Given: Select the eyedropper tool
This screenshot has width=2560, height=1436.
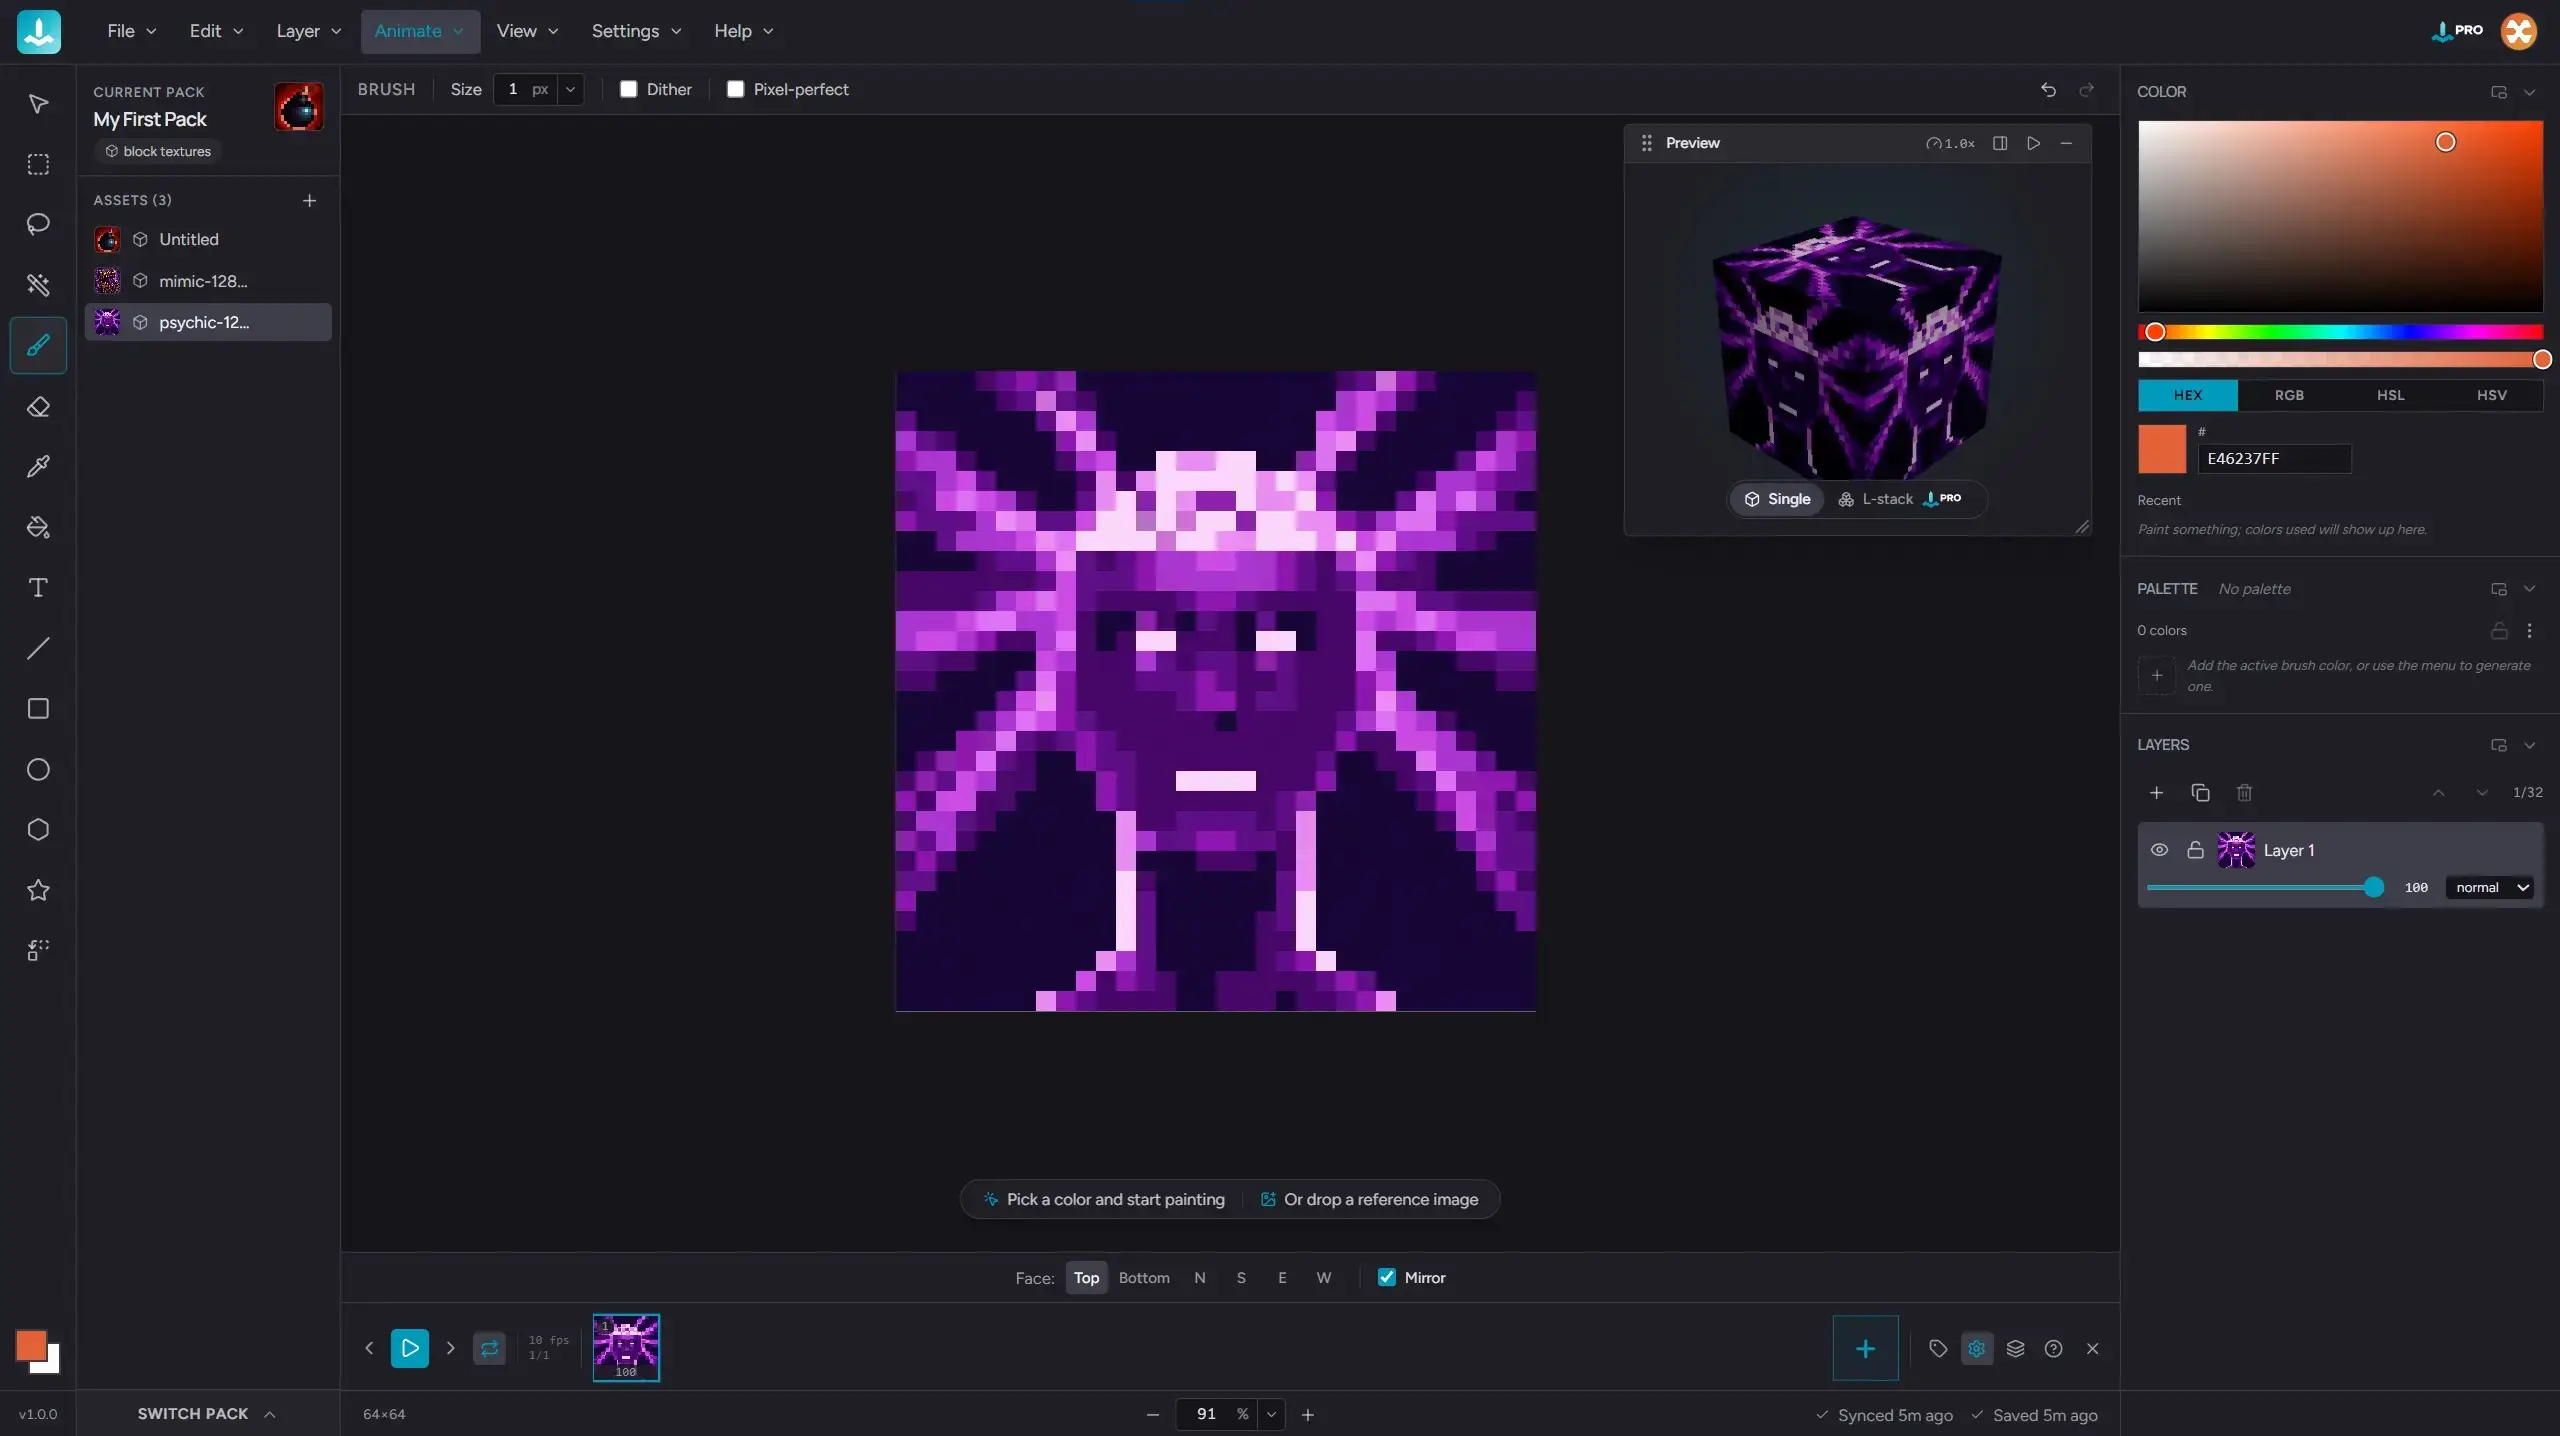Looking at the screenshot, I should click(38, 467).
